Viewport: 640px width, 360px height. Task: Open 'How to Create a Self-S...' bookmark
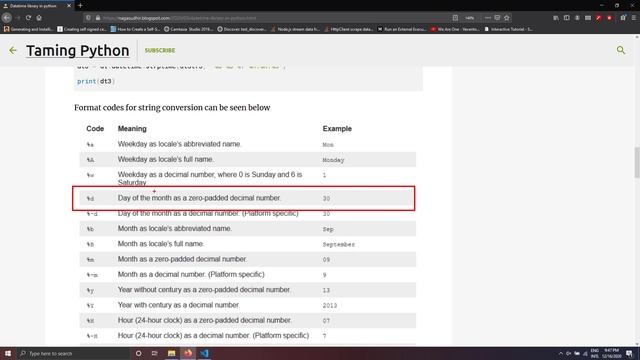135,29
